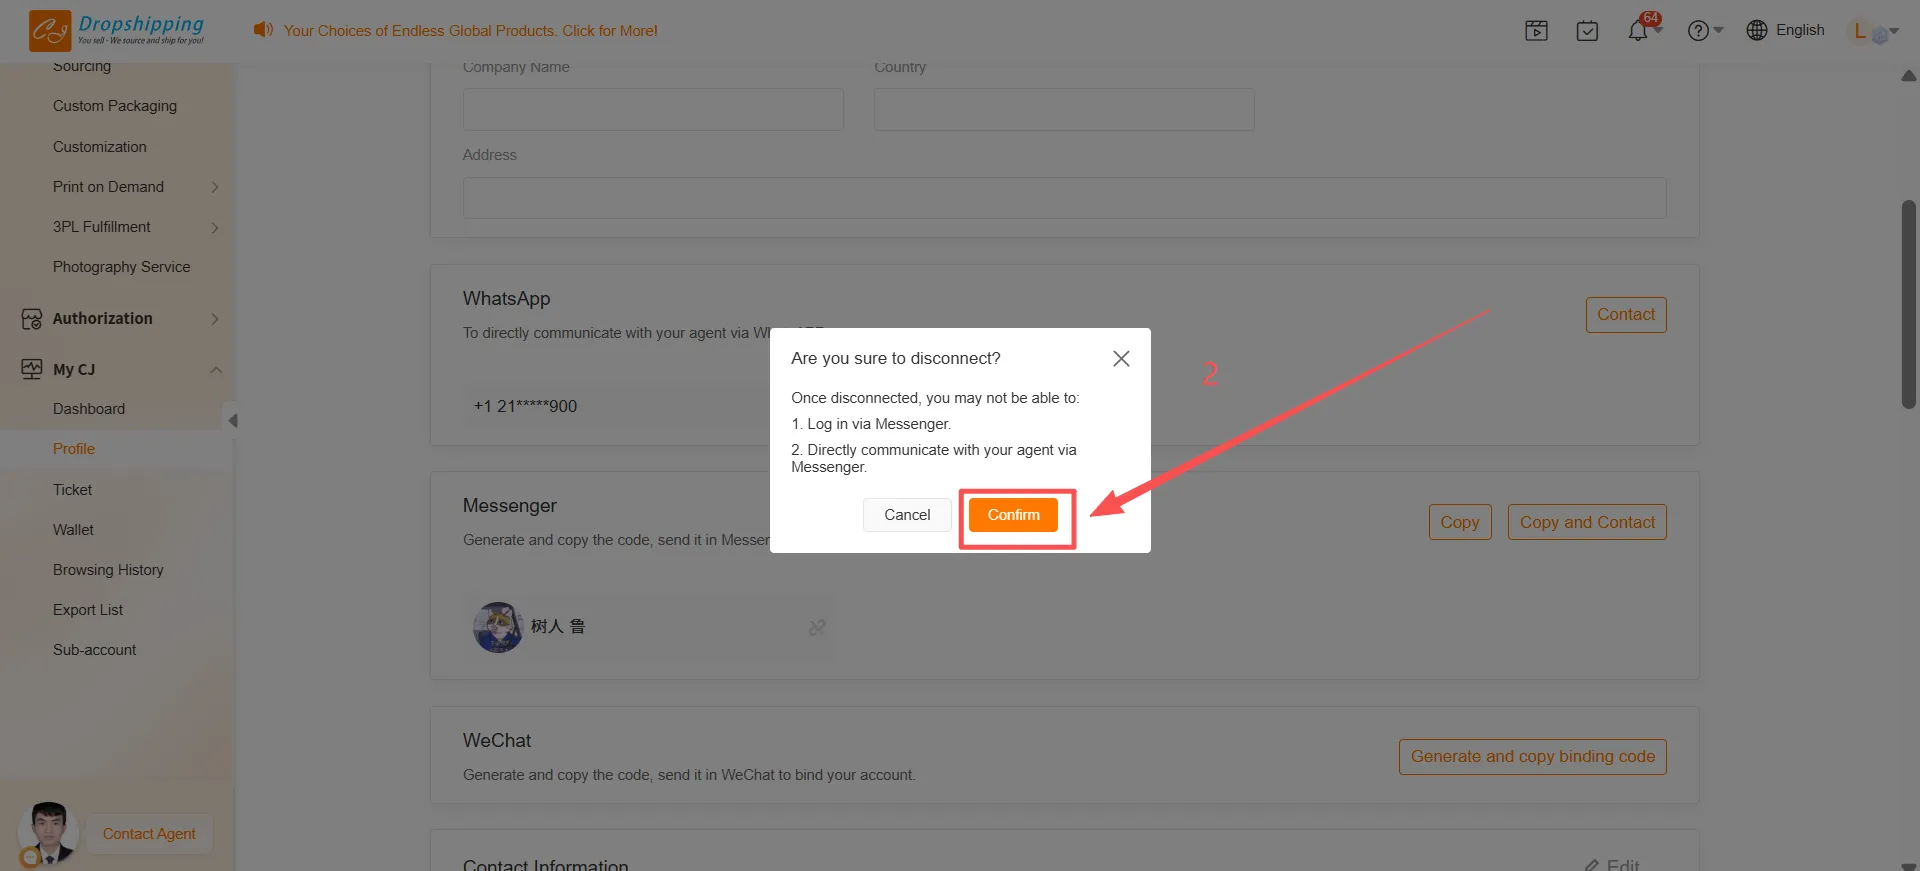Expand the 3PL Fulfillment submenu

click(x=214, y=227)
